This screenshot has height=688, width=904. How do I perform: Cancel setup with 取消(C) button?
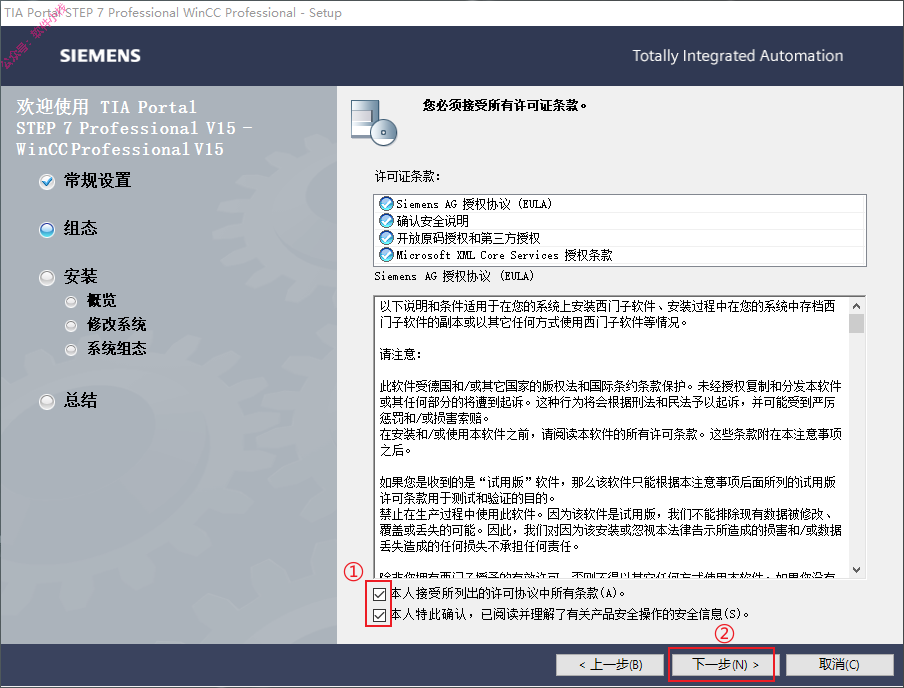[x=839, y=664]
